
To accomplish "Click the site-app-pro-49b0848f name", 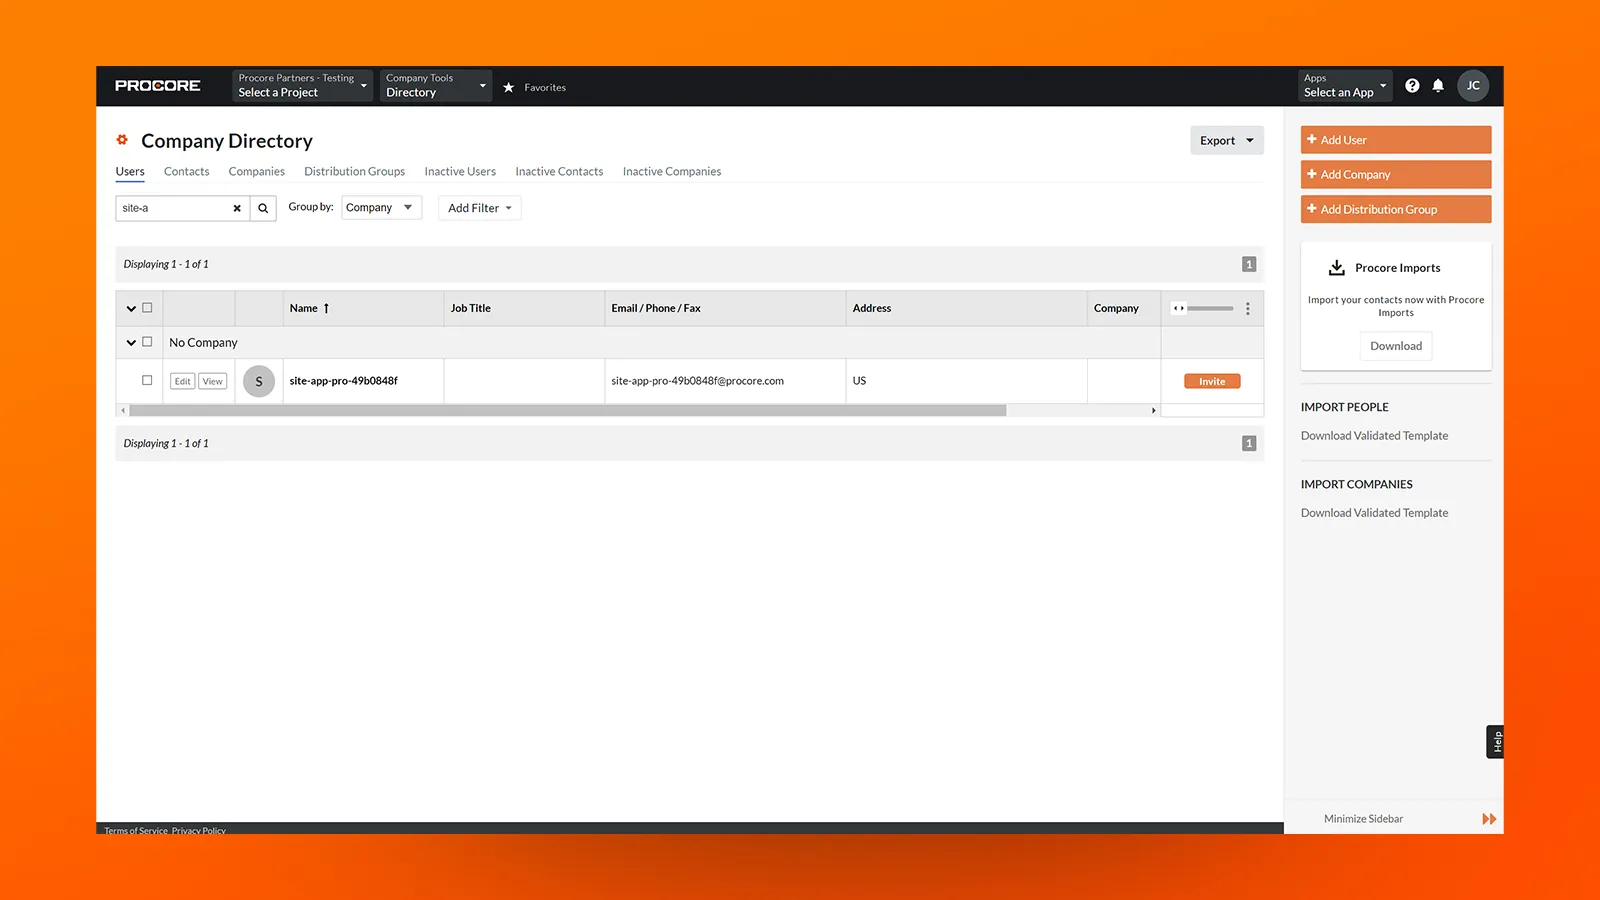I will [x=343, y=381].
